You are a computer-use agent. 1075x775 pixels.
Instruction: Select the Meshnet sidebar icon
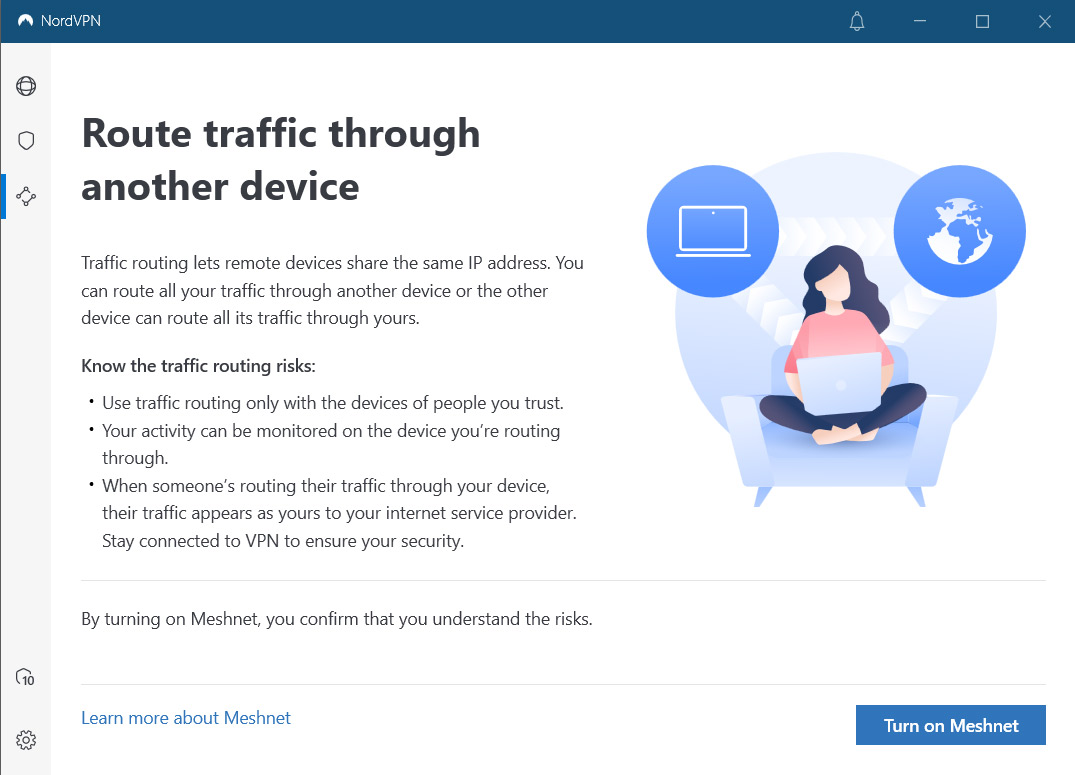pyautogui.click(x=26, y=196)
